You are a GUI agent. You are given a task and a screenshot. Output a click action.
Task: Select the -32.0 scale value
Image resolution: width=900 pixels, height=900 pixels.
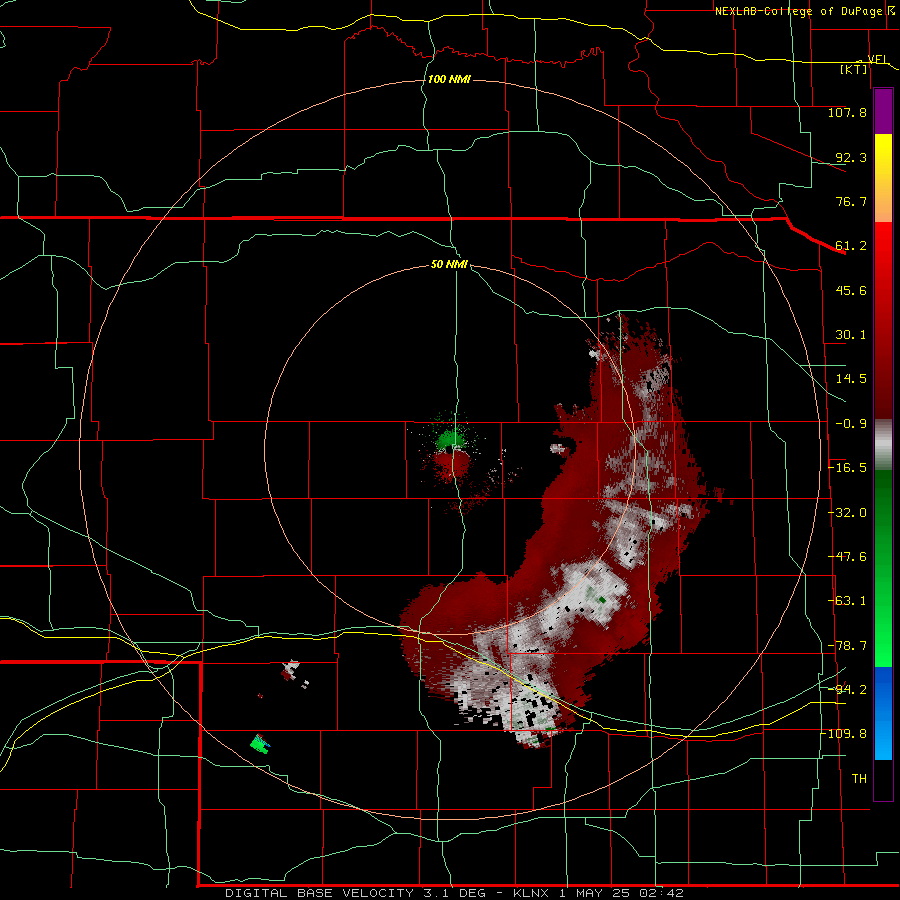coord(848,513)
